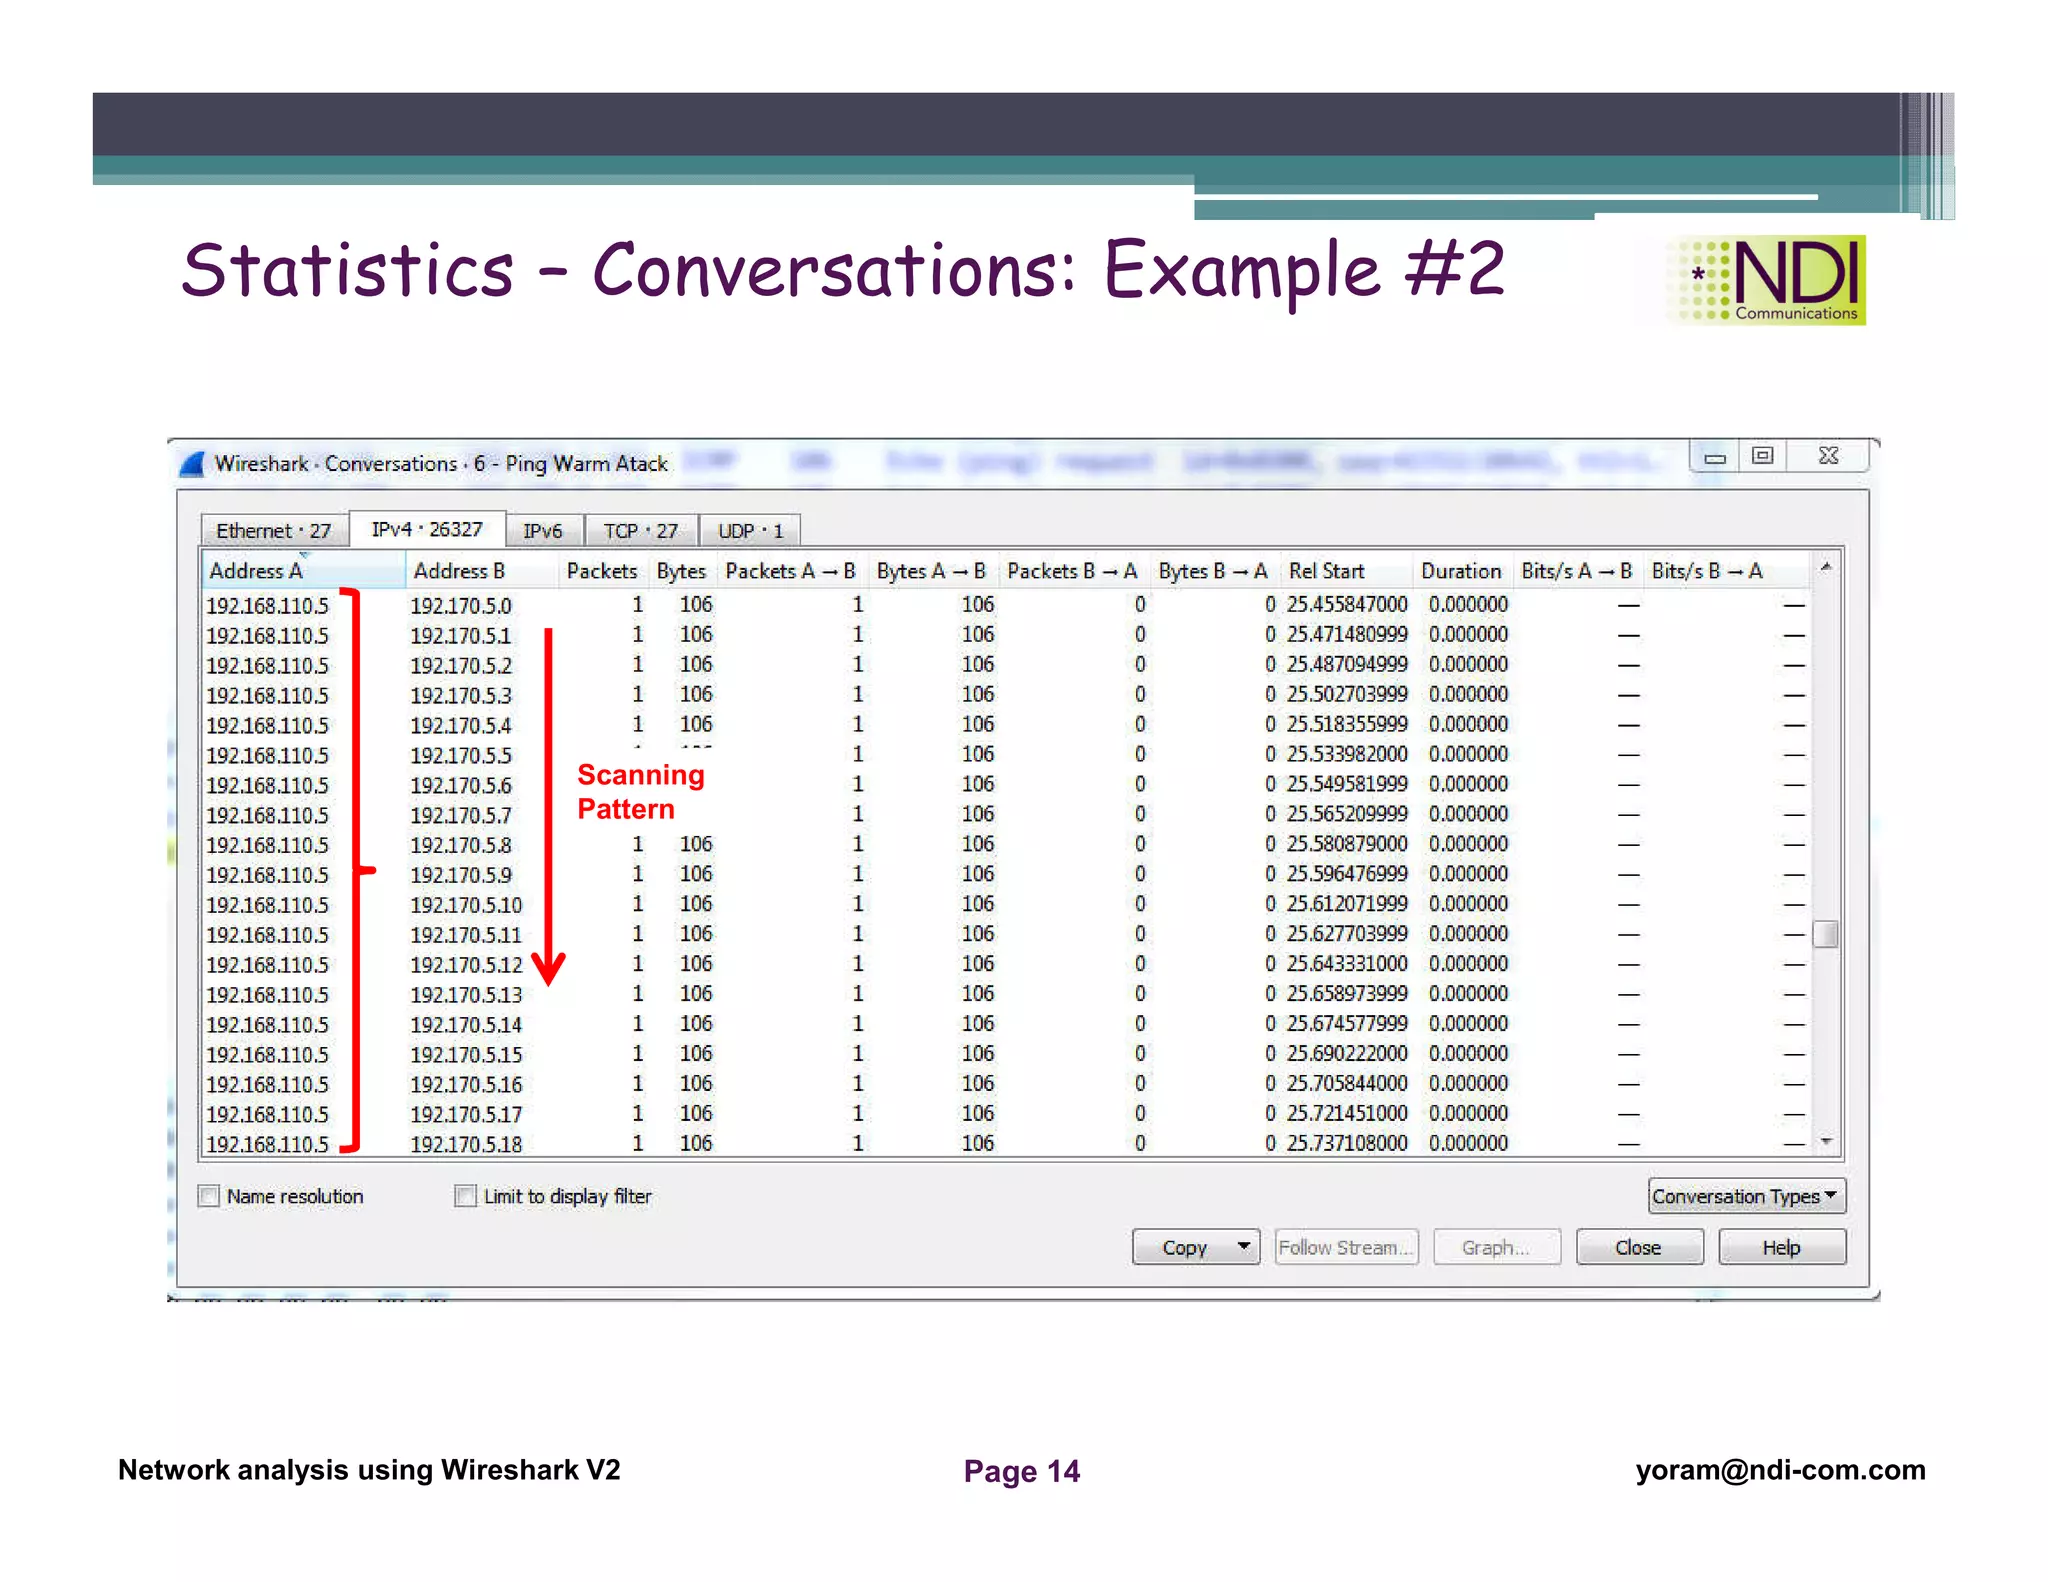Expand the Copy button dropdown arrow

1244,1247
